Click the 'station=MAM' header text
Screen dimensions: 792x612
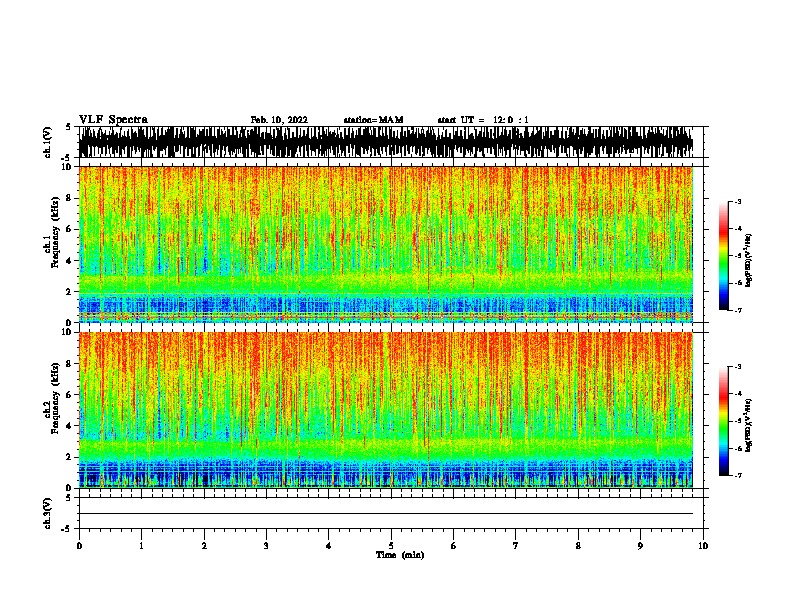[x=373, y=120]
